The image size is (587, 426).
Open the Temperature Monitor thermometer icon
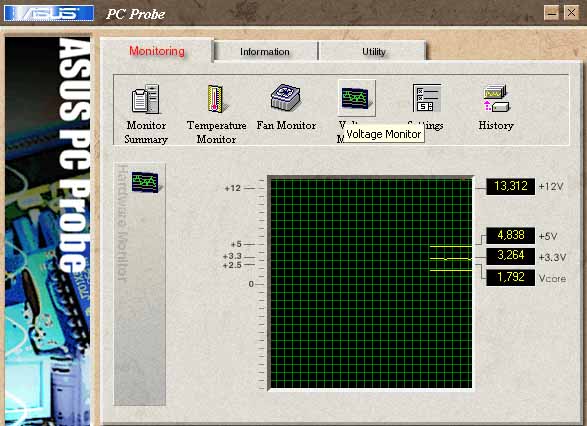tap(216, 99)
